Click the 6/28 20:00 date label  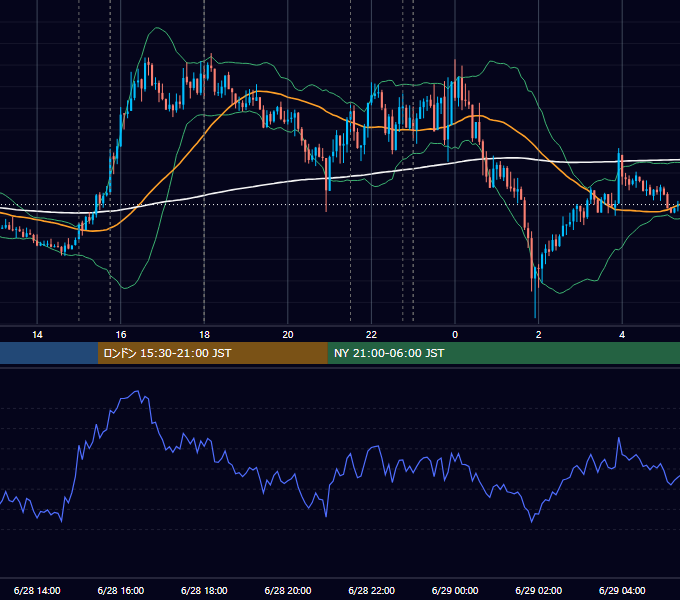tap(288, 590)
